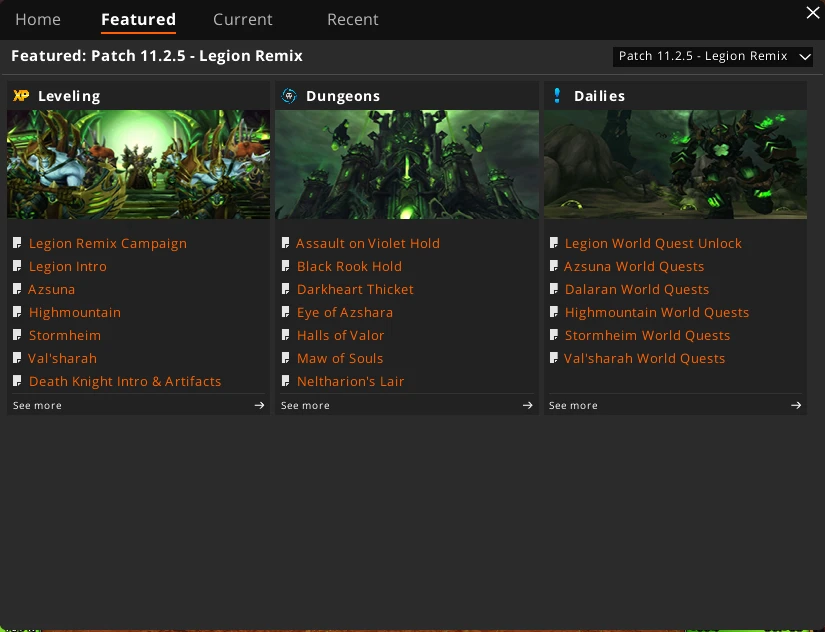Switch to the Home tab
The width and height of the screenshot is (825, 632).
38,19
